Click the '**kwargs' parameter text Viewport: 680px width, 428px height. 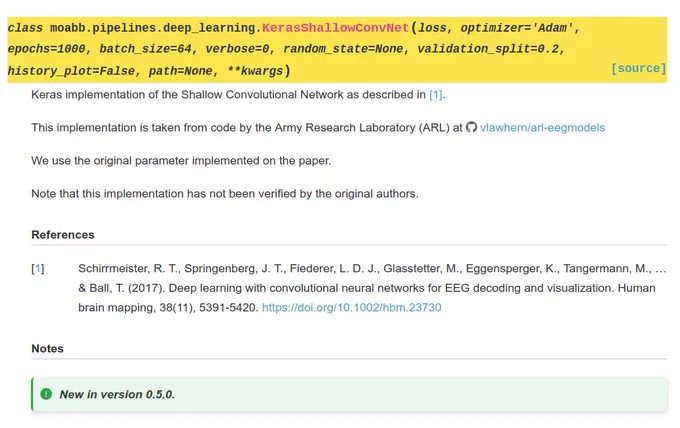click(x=255, y=71)
